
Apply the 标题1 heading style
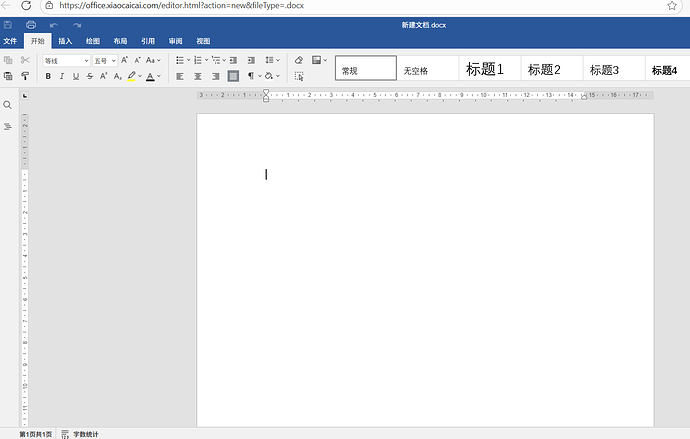pos(485,70)
